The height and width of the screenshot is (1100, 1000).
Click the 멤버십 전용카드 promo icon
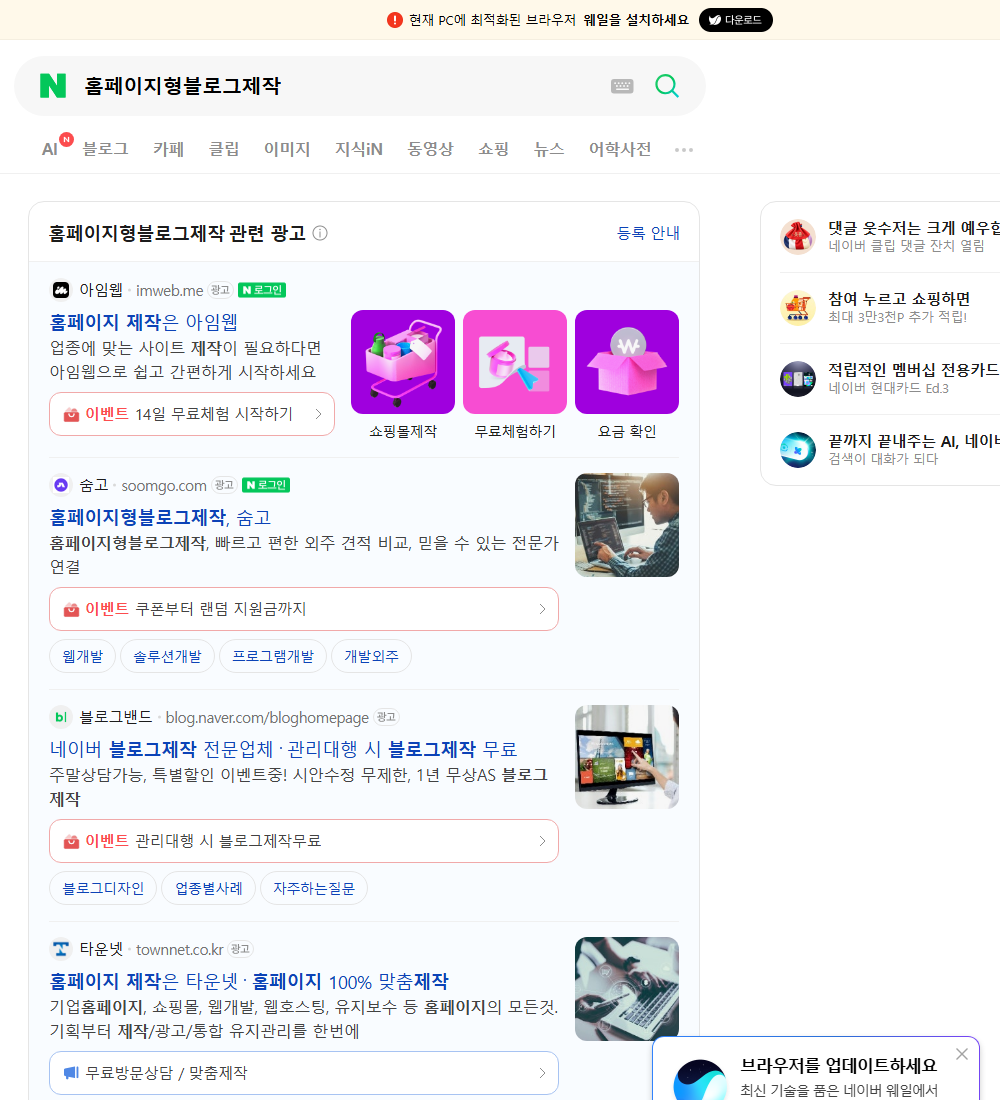(x=798, y=379)
